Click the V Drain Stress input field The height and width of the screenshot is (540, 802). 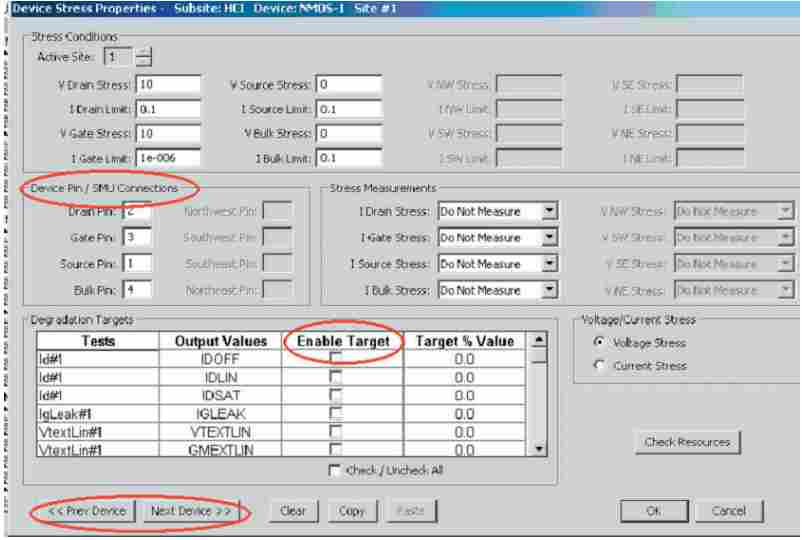point(168,85)
